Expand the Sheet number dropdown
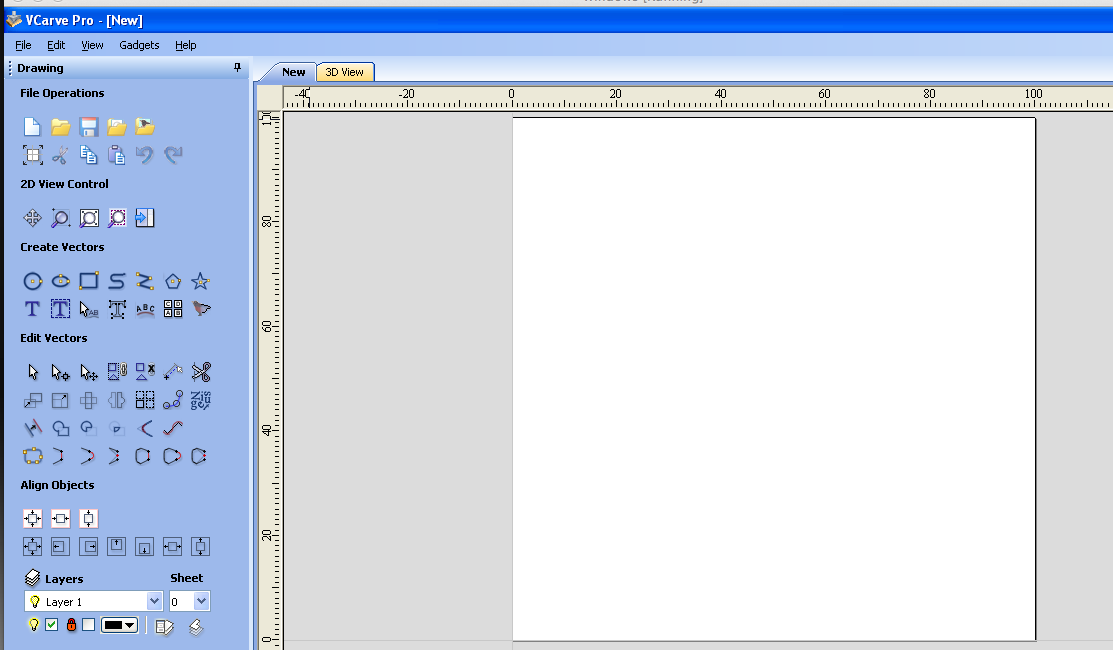1113x650 pixels. (202, 601)
